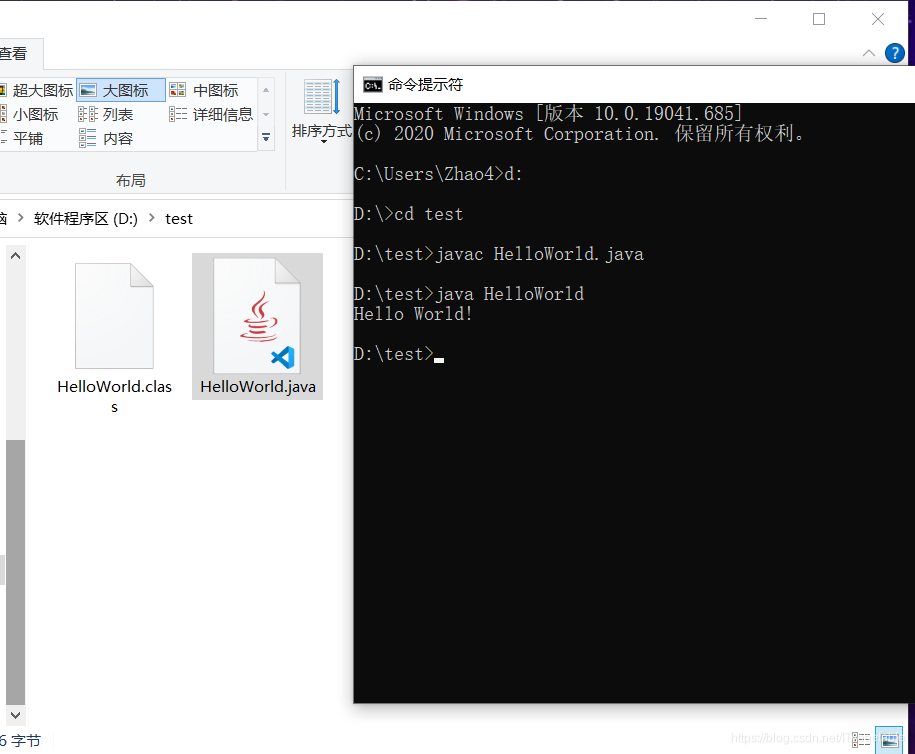Viewport: 915px width, 754px height.
Task: Open the Sort by (排序方式) dropdown
Action: (322, 110)
